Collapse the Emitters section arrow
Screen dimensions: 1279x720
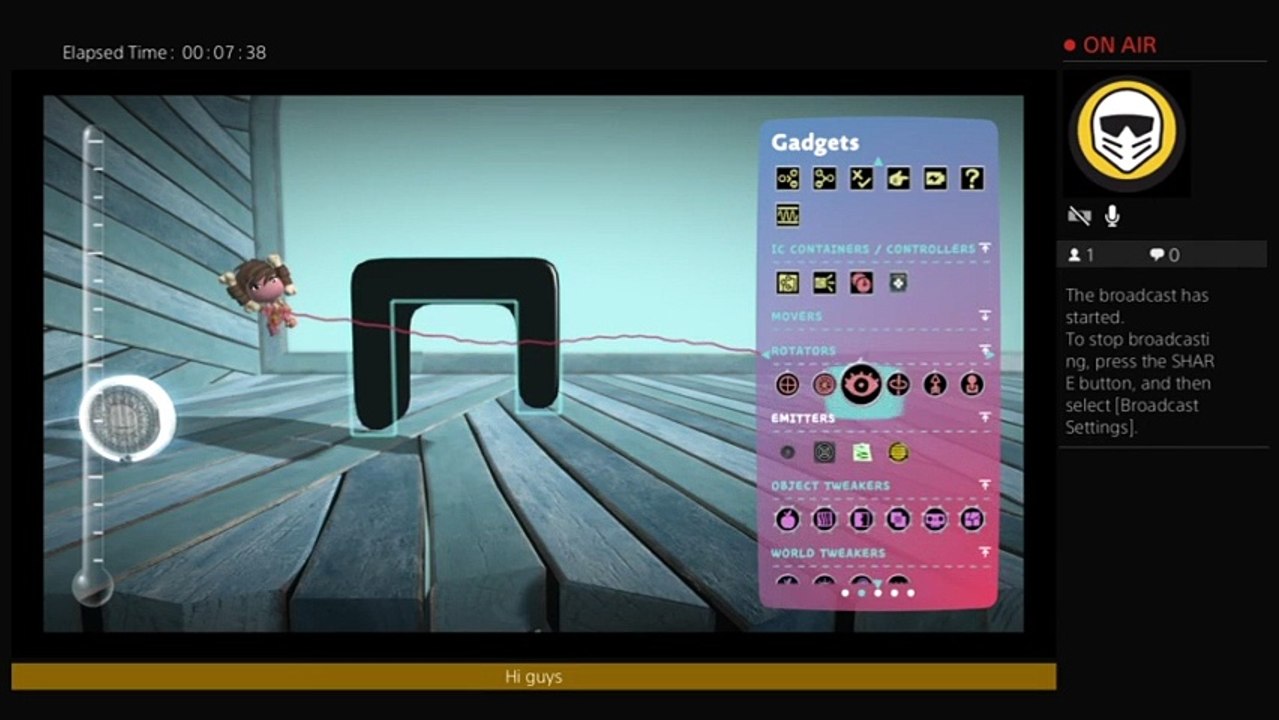(x=985, y=418)
